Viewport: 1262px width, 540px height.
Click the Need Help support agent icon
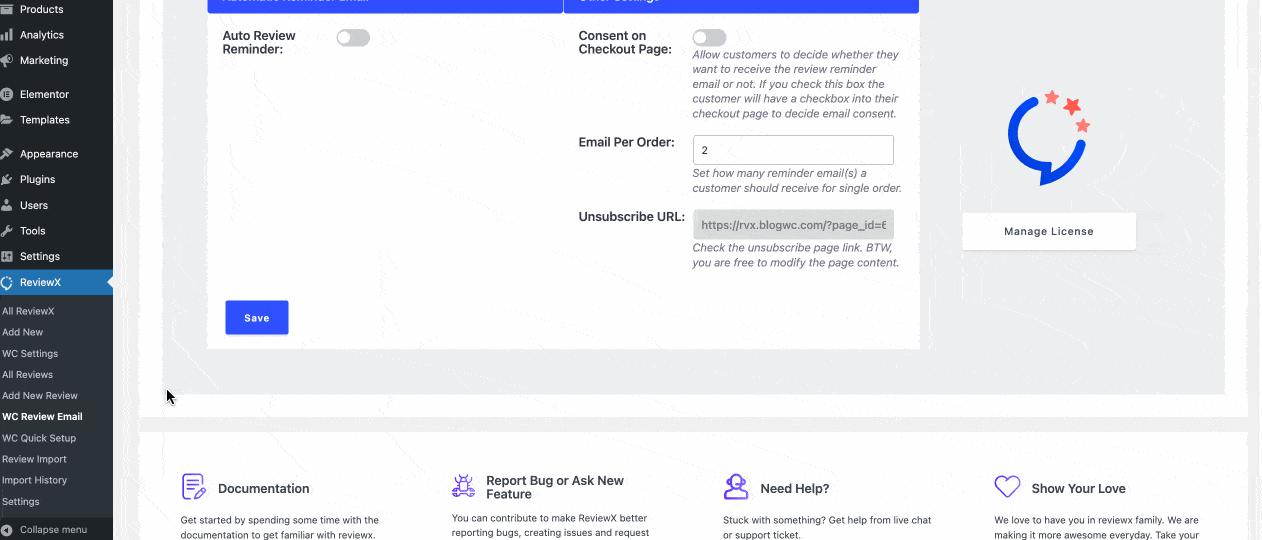click(736, 487)
